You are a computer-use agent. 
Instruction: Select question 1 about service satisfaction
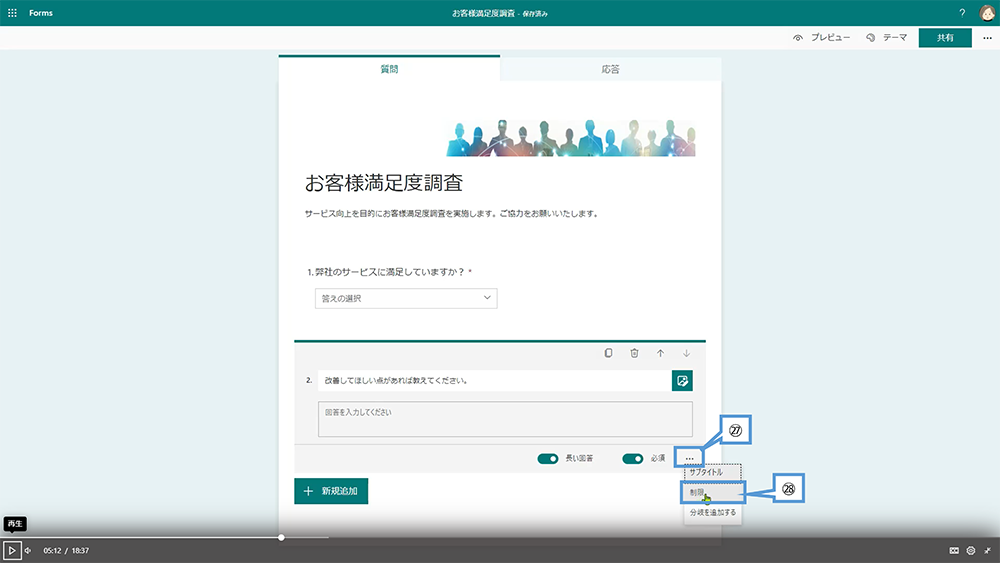pos(389,272)
